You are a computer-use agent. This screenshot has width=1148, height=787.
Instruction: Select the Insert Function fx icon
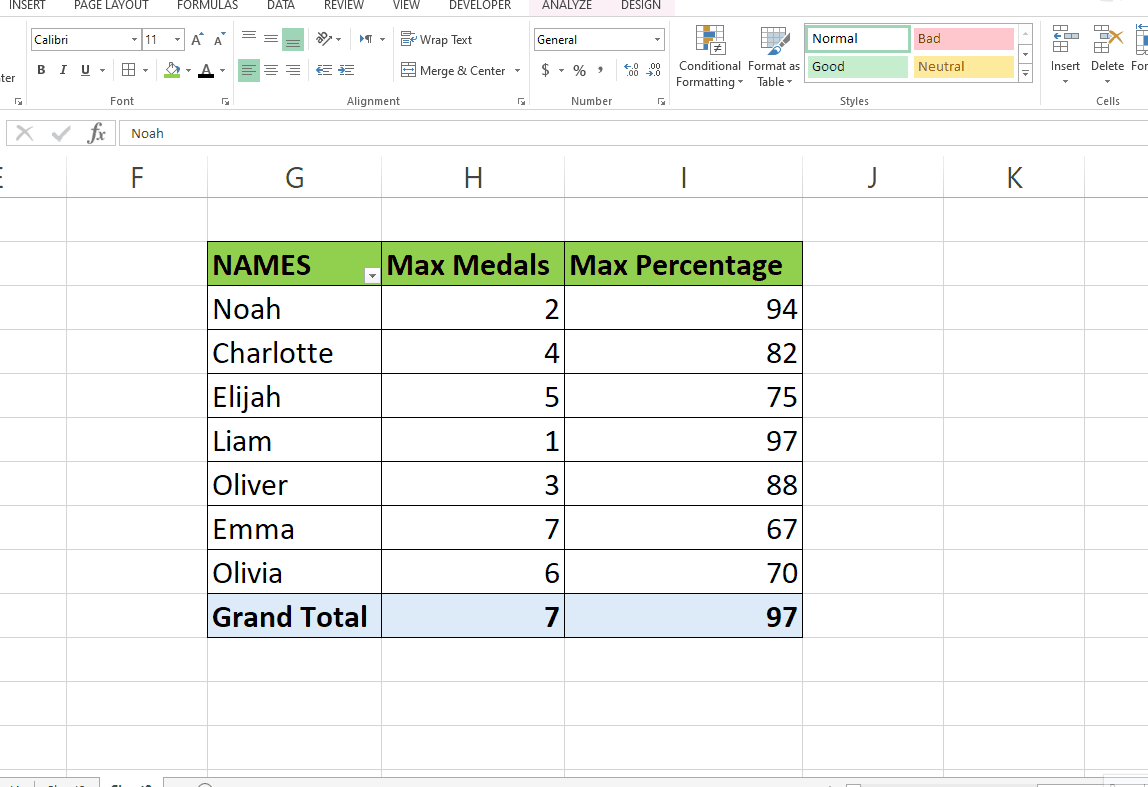pos(96,132)
